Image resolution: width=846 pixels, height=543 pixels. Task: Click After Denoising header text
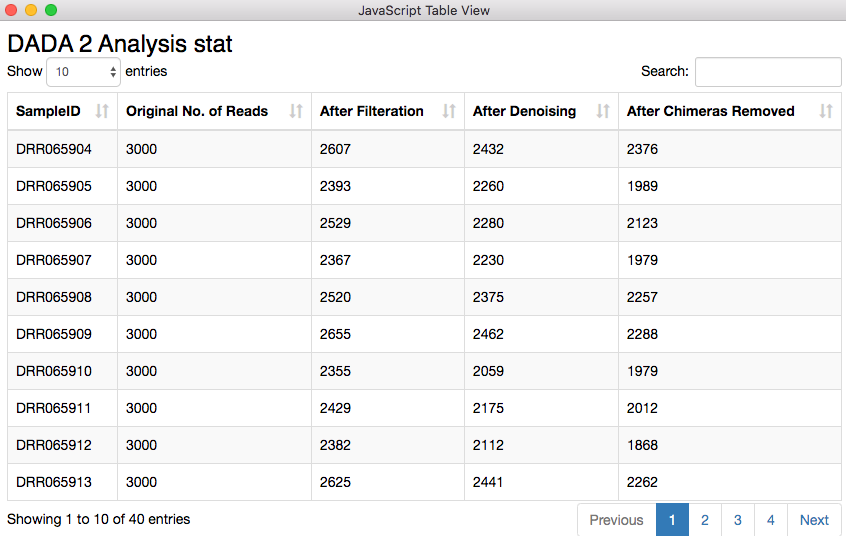click(524, 111)
